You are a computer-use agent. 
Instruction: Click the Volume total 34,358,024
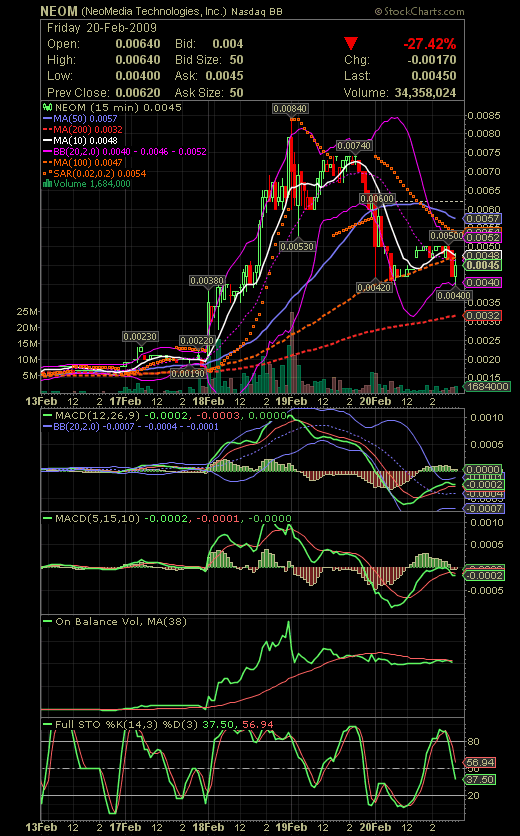[x=426, y=92]
